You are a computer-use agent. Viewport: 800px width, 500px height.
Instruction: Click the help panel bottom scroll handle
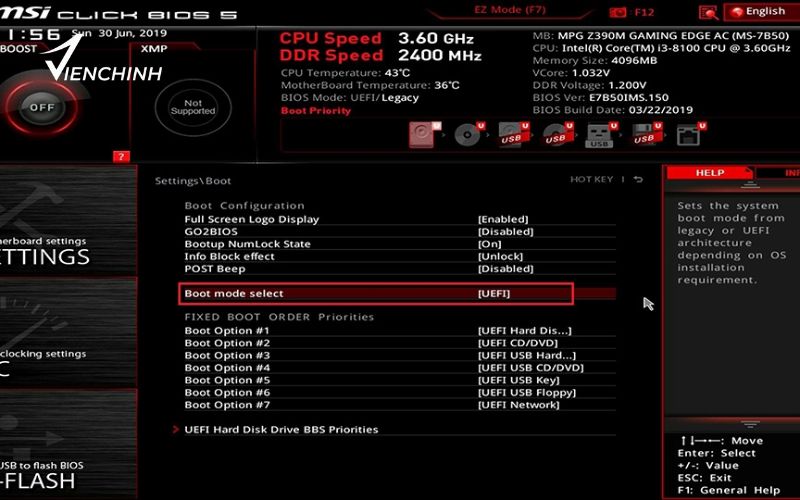[750, 424]
